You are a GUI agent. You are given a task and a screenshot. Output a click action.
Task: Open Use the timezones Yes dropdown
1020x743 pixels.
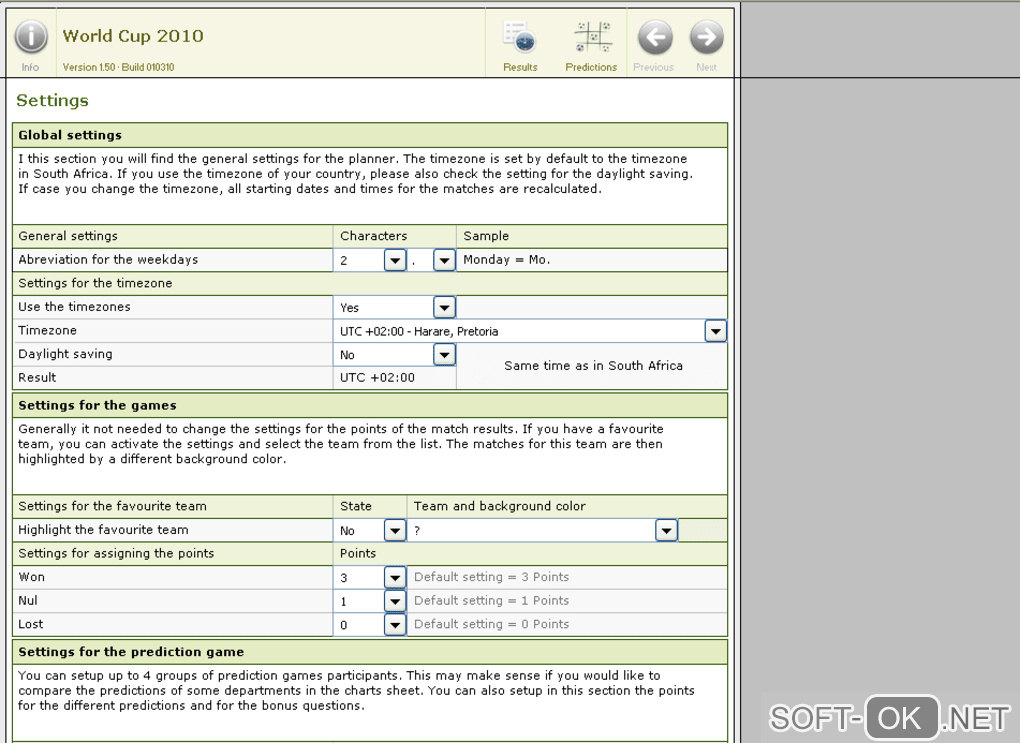click(444, 307)
